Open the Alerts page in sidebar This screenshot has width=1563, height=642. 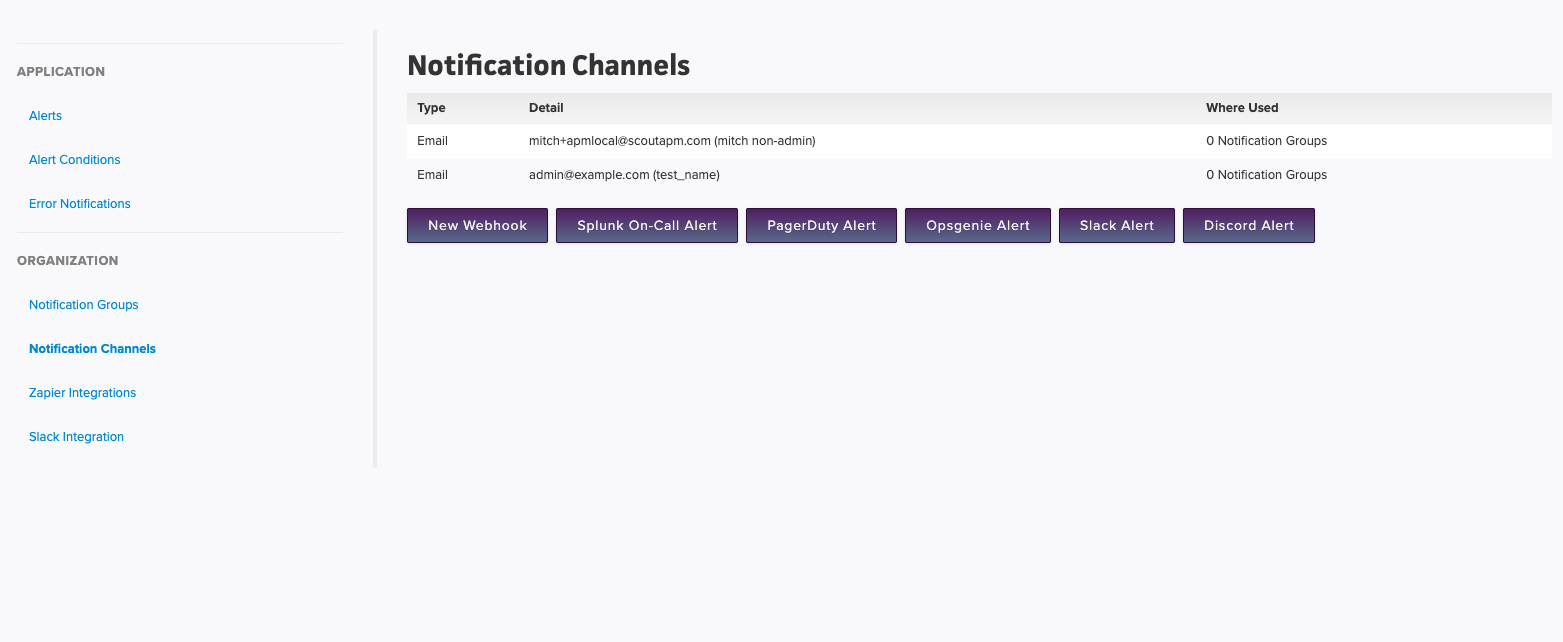[45, 116]
